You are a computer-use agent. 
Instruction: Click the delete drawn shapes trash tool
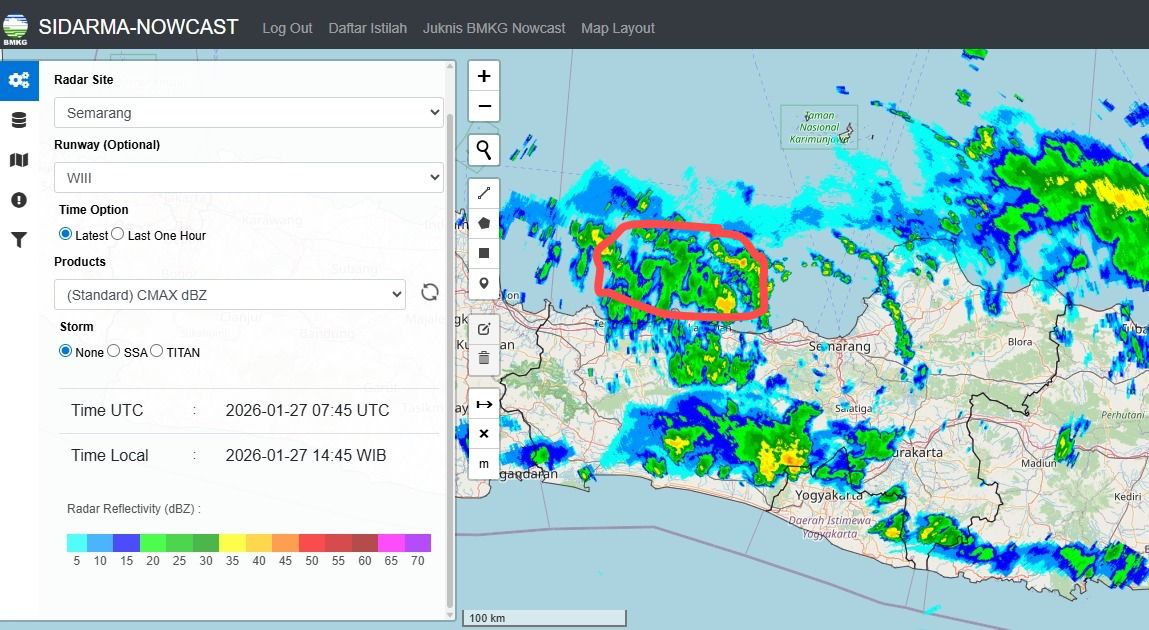[483, 358]
